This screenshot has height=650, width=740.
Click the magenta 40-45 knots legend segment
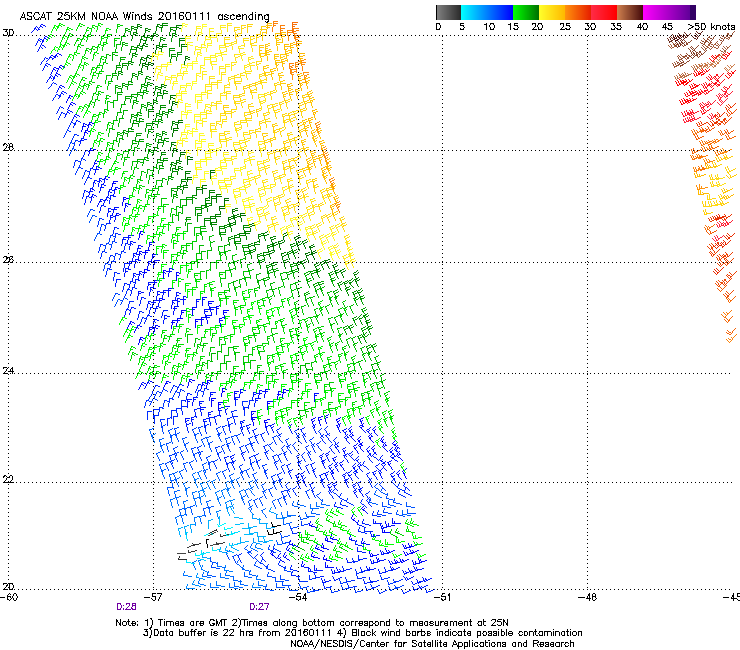tap(656, 12)
